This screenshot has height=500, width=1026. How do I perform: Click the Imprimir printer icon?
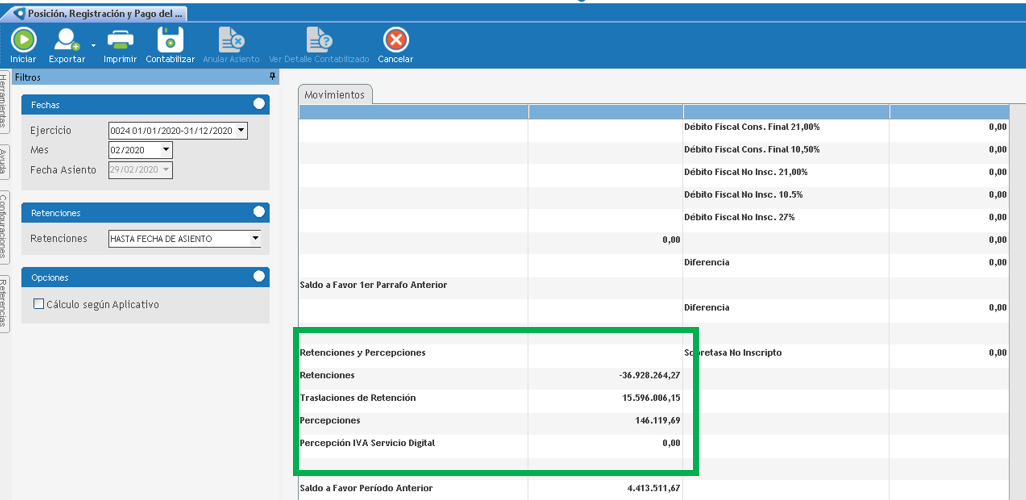tap(120, 40)
